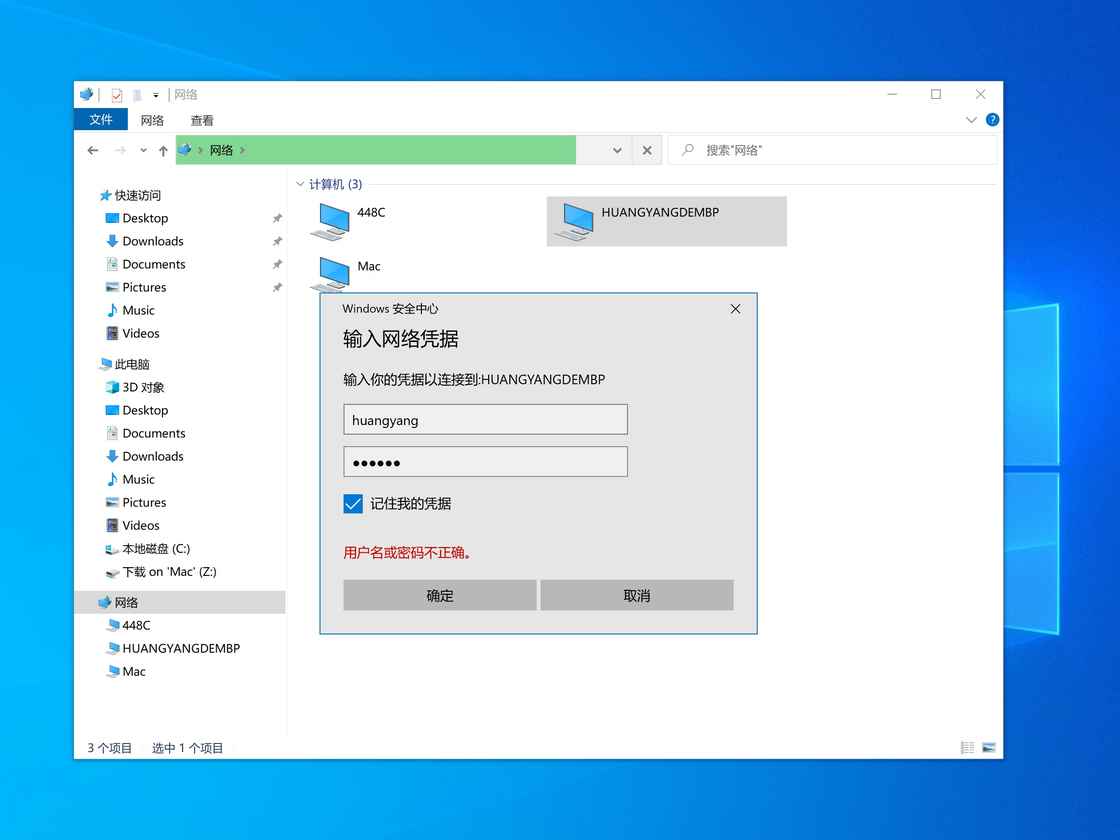Click the help question mark icon
The height and width of the screenshot is (840, 1120).
point(992,119)
